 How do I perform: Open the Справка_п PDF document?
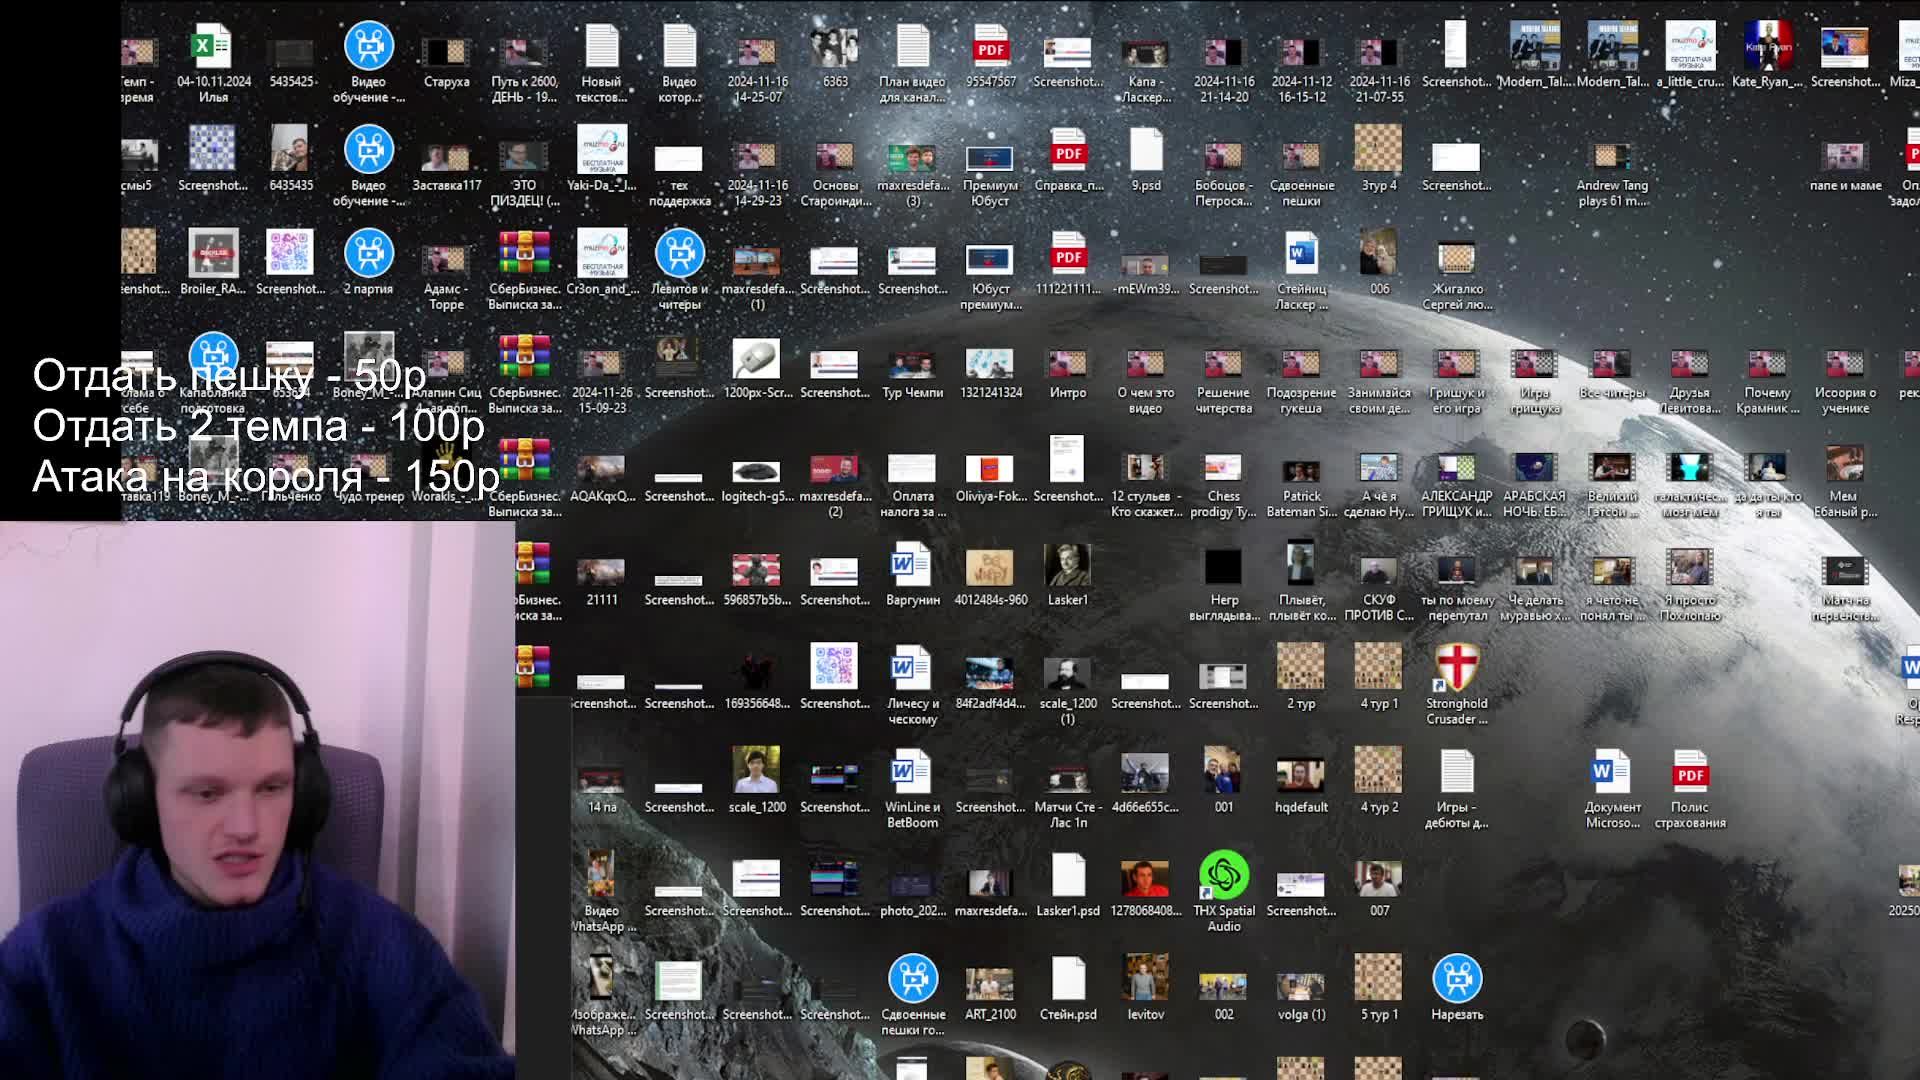(1067, 152)
